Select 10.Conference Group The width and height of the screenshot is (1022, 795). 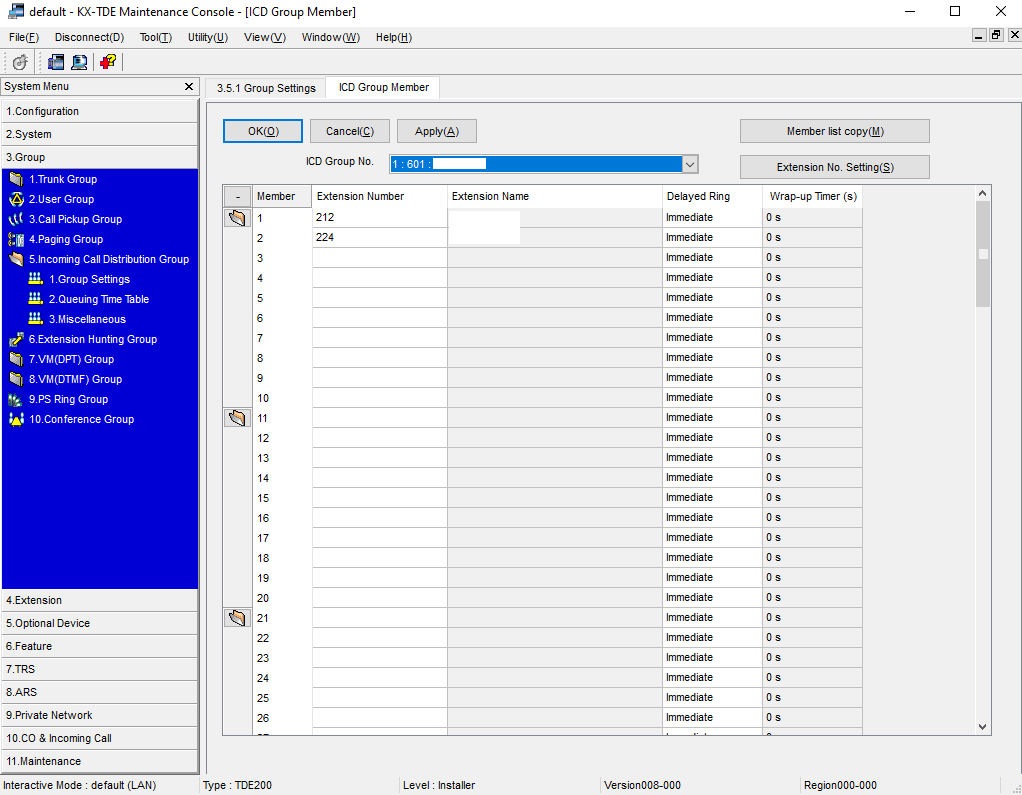tap(81, 420)
